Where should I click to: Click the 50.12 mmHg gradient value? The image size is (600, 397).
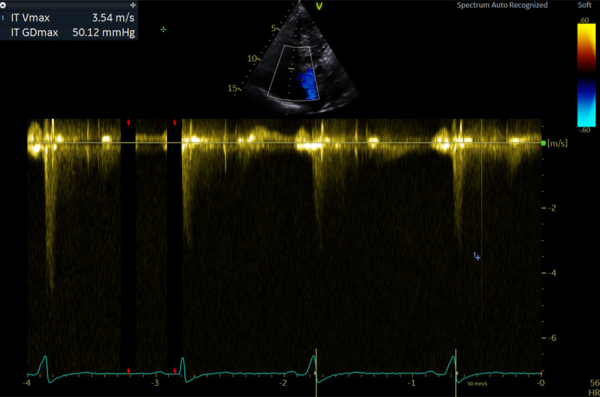[x=104, y=33]
